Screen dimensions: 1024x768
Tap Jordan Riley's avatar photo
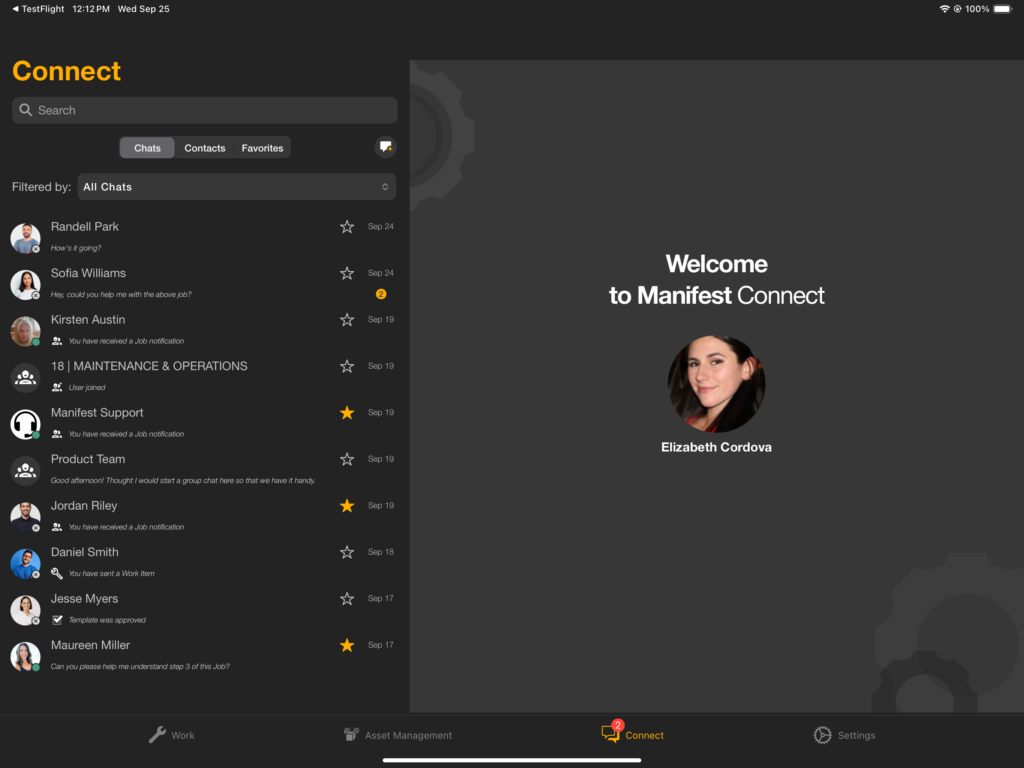click(25, 516)
